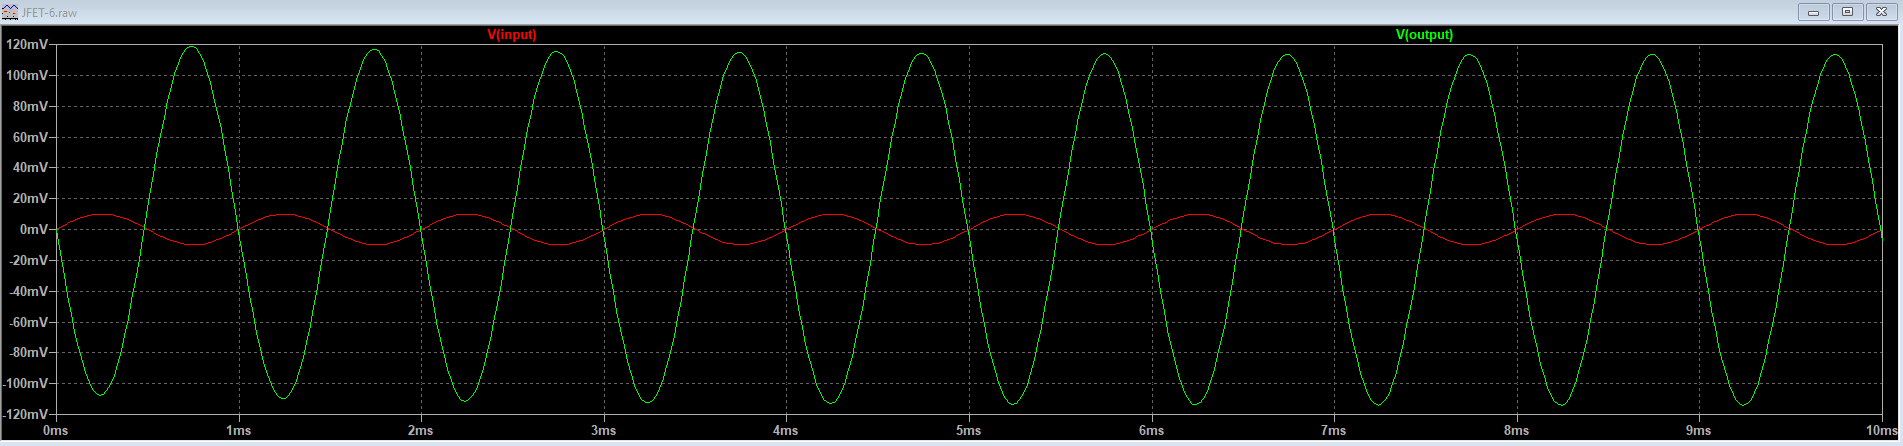Maximize the JFET-6.raw plot window

point(1847,12)
